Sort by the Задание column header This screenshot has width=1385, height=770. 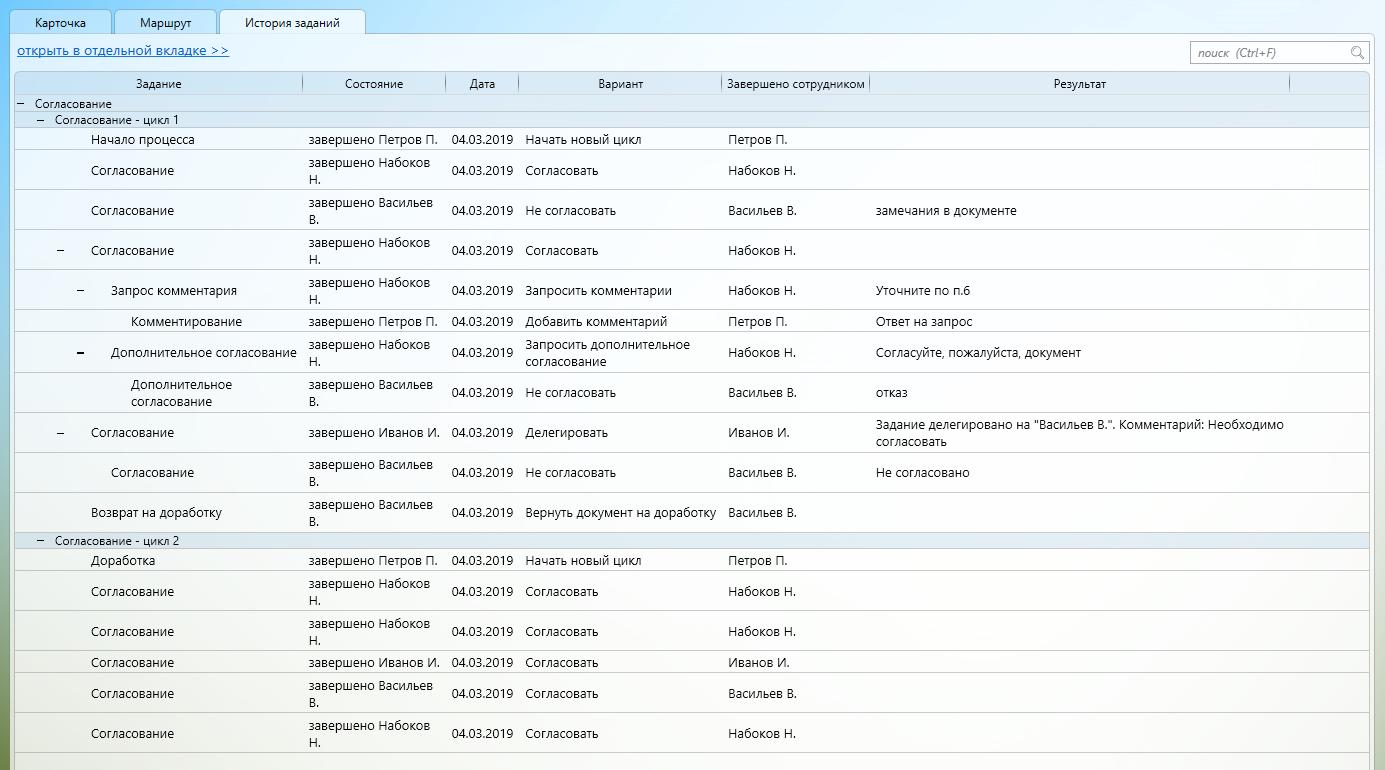coord(159,84)
